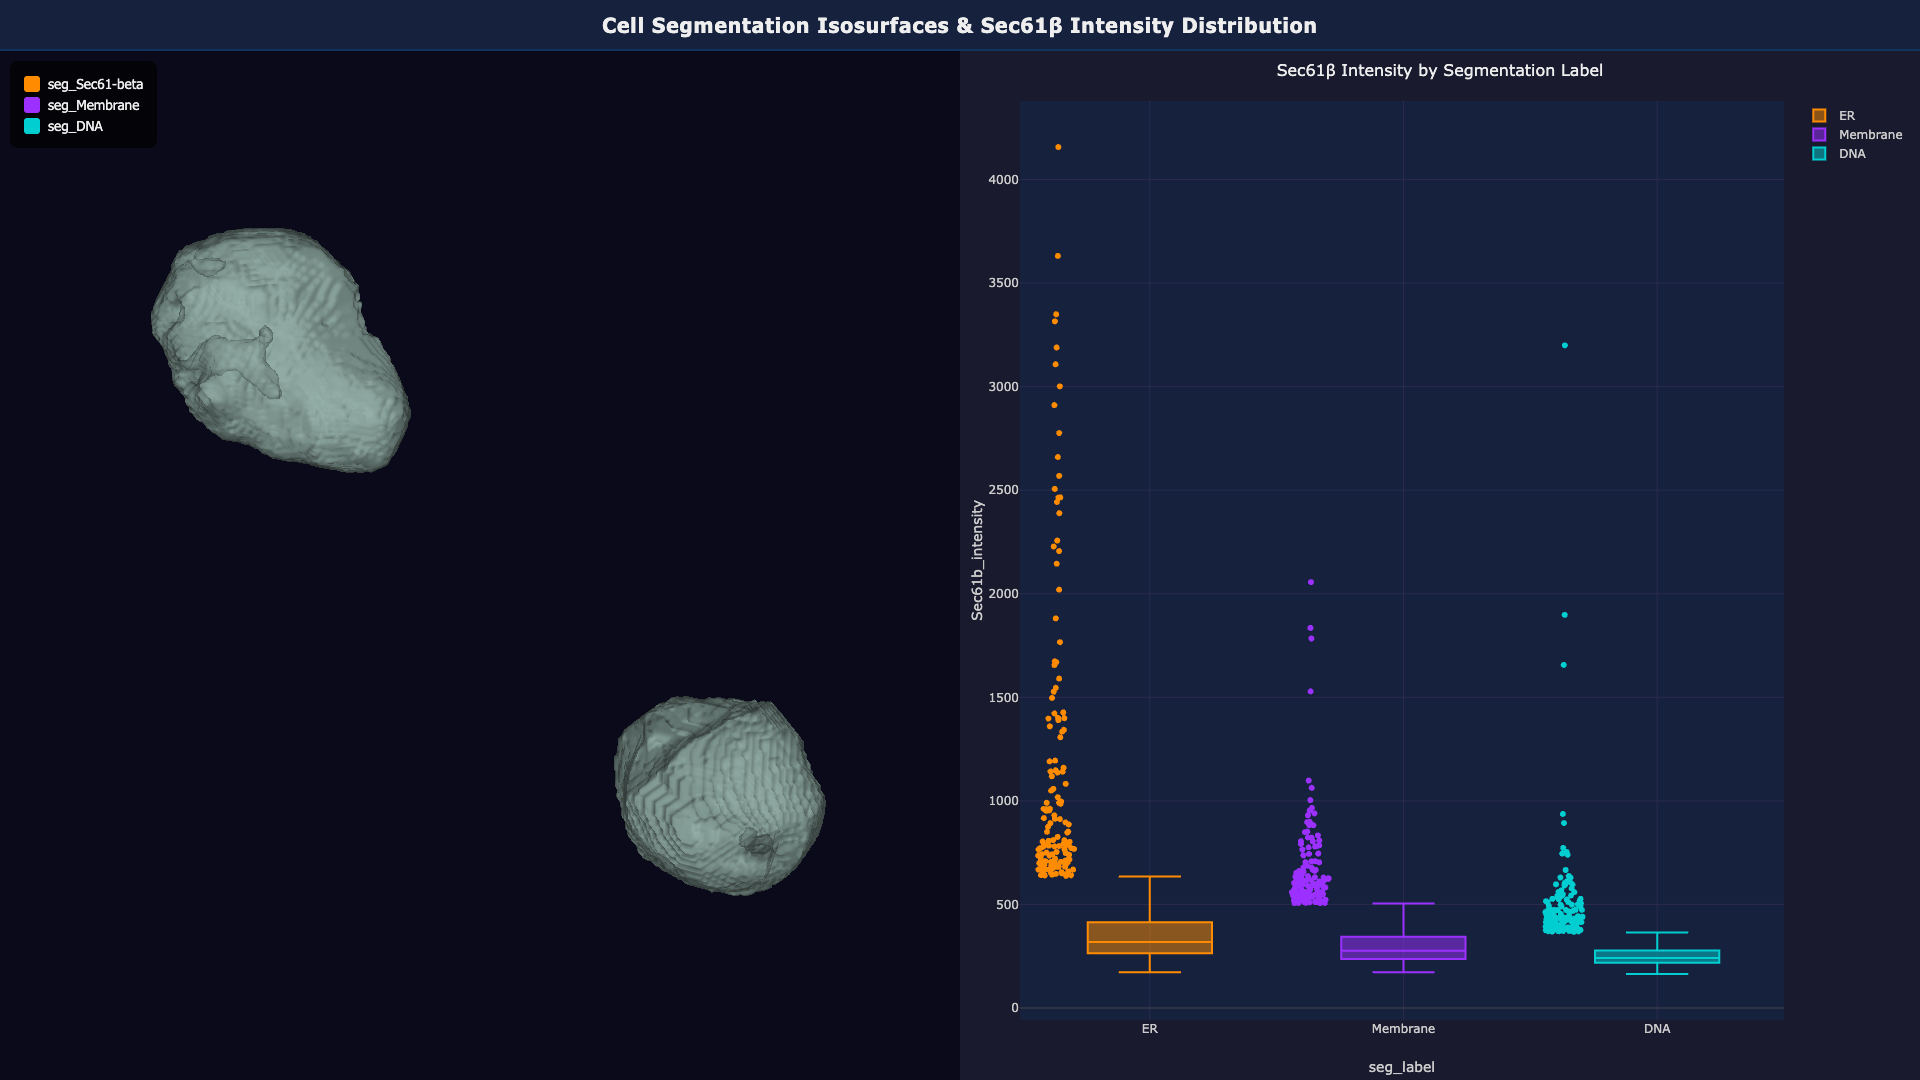Click the purple Membrane box plot
The width and height of the screenshot is (1920, 1080).
click(1403, 947)
